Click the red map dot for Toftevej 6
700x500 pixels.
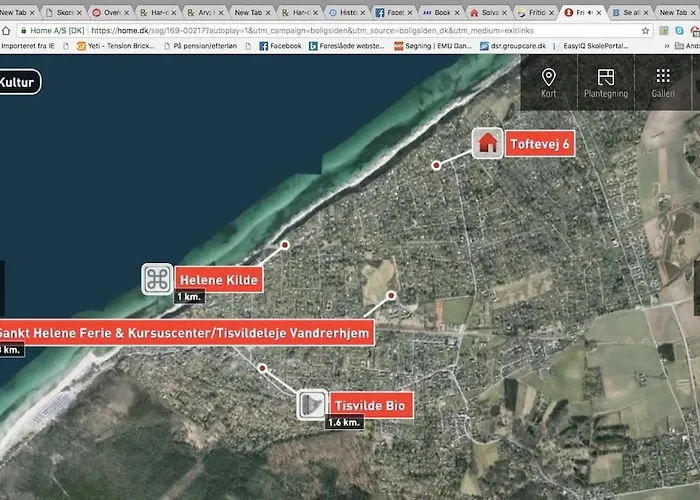[436, 165]
